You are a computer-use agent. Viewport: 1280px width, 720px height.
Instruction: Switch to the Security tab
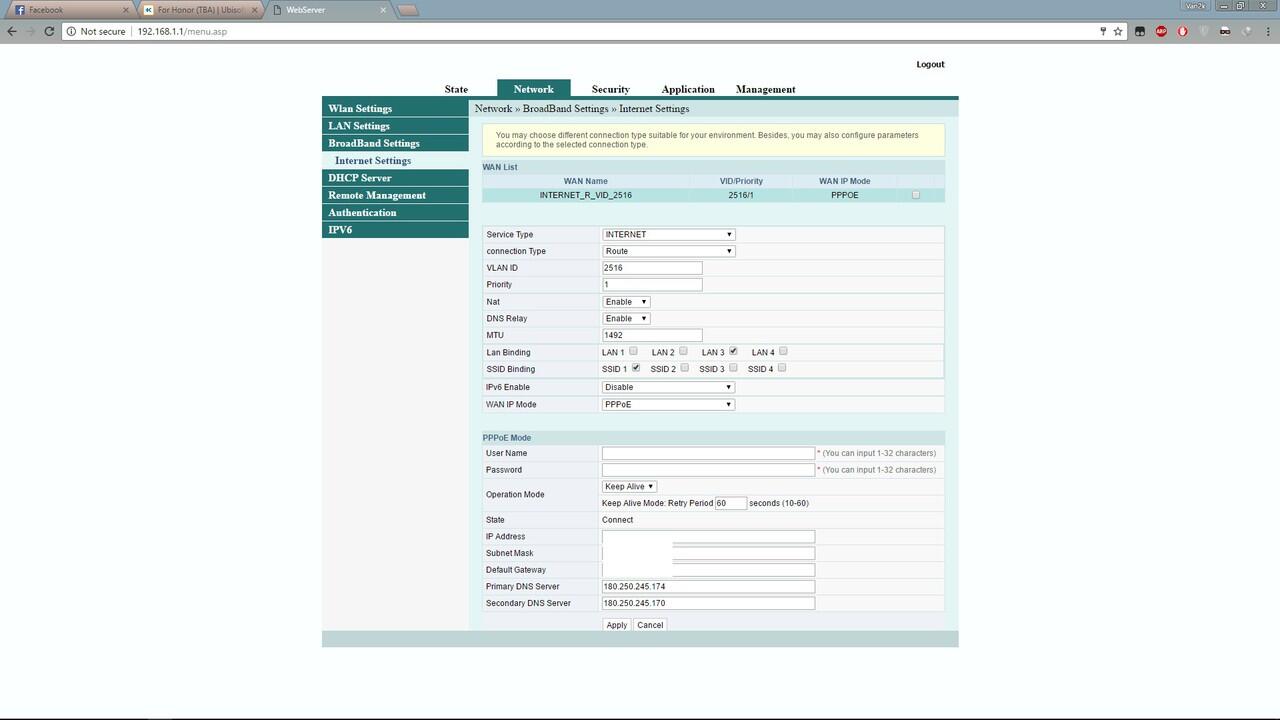tap(610, 89)
